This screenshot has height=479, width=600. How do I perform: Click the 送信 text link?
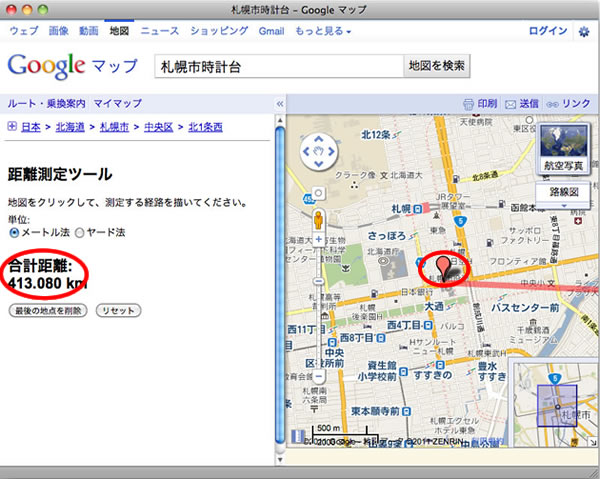[529, 104]
